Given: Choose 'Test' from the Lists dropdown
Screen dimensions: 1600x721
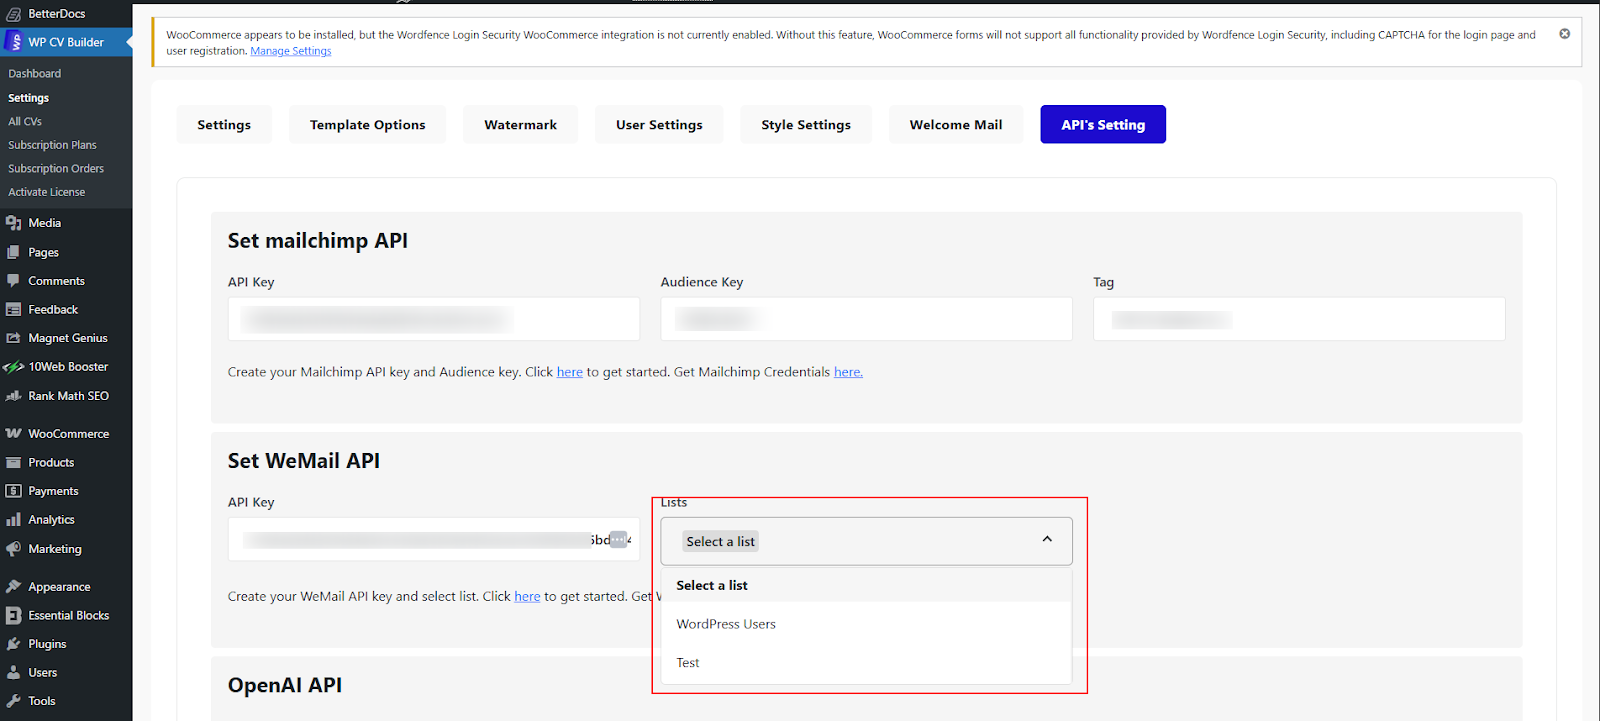Looking at the screenshot, I should [x=866, y=663].
